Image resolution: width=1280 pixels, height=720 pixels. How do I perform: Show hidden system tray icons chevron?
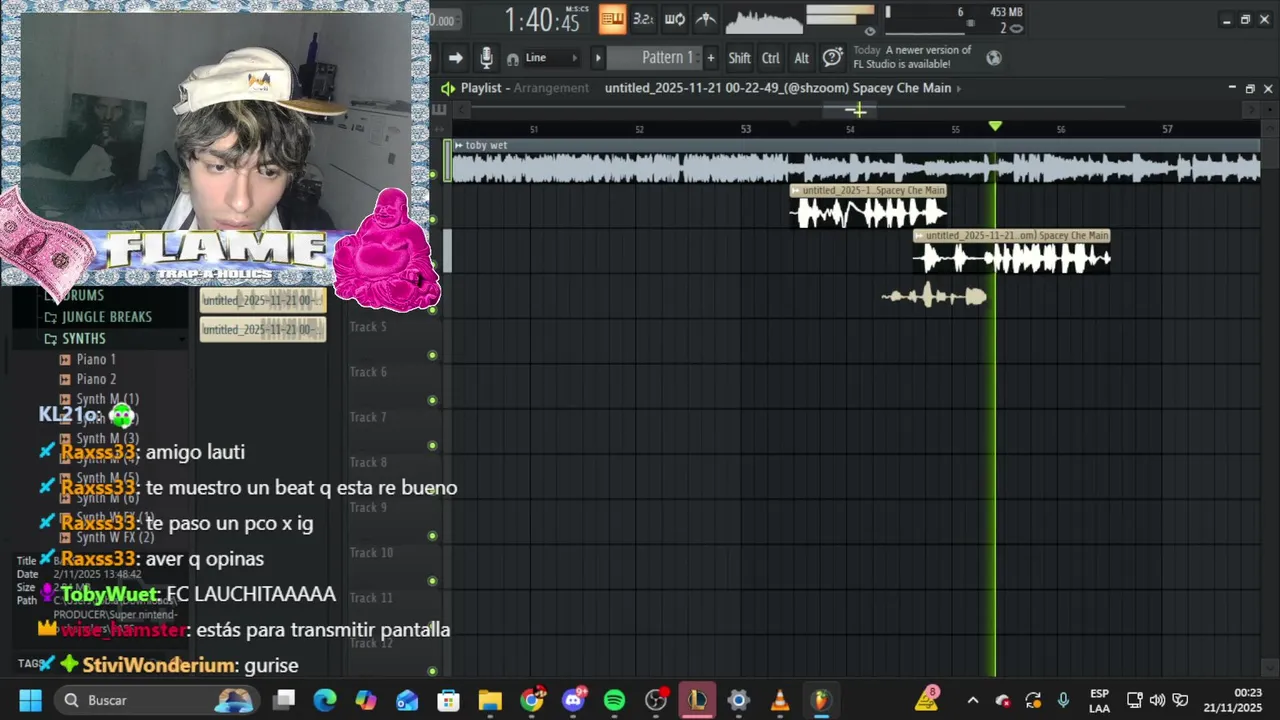[x=972, y=700]
